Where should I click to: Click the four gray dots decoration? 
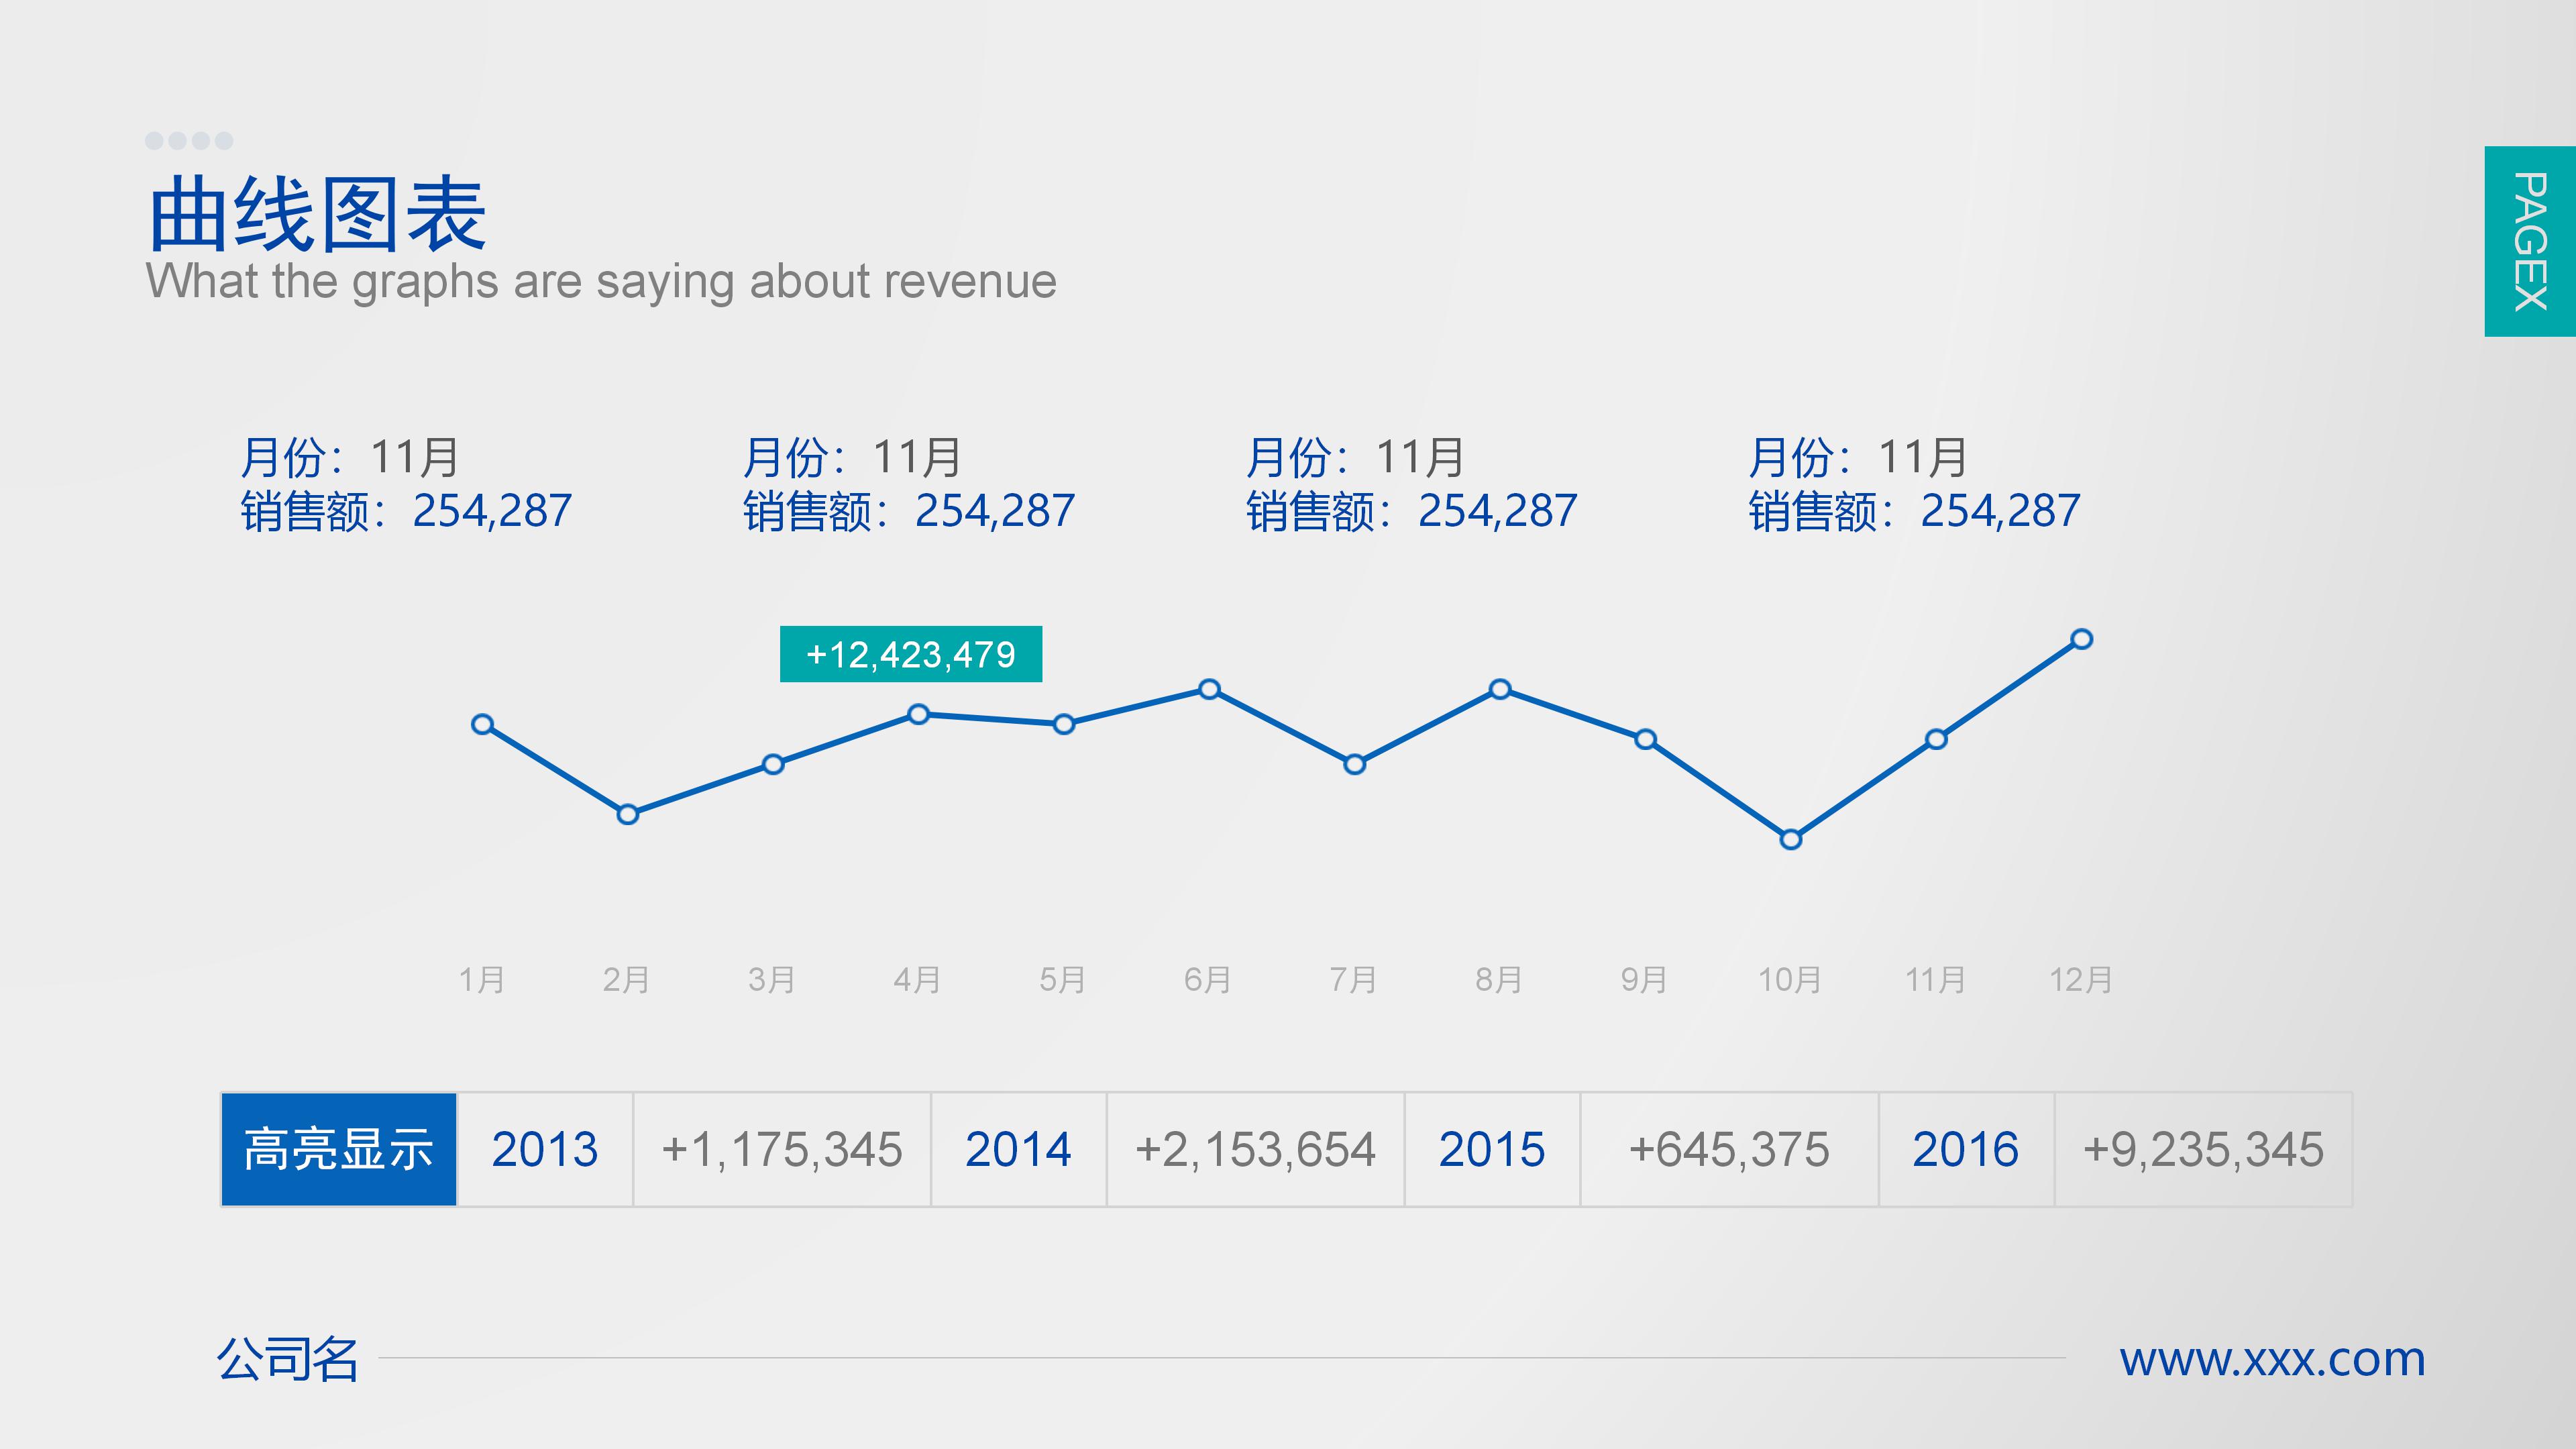click(x=189, y=141)
